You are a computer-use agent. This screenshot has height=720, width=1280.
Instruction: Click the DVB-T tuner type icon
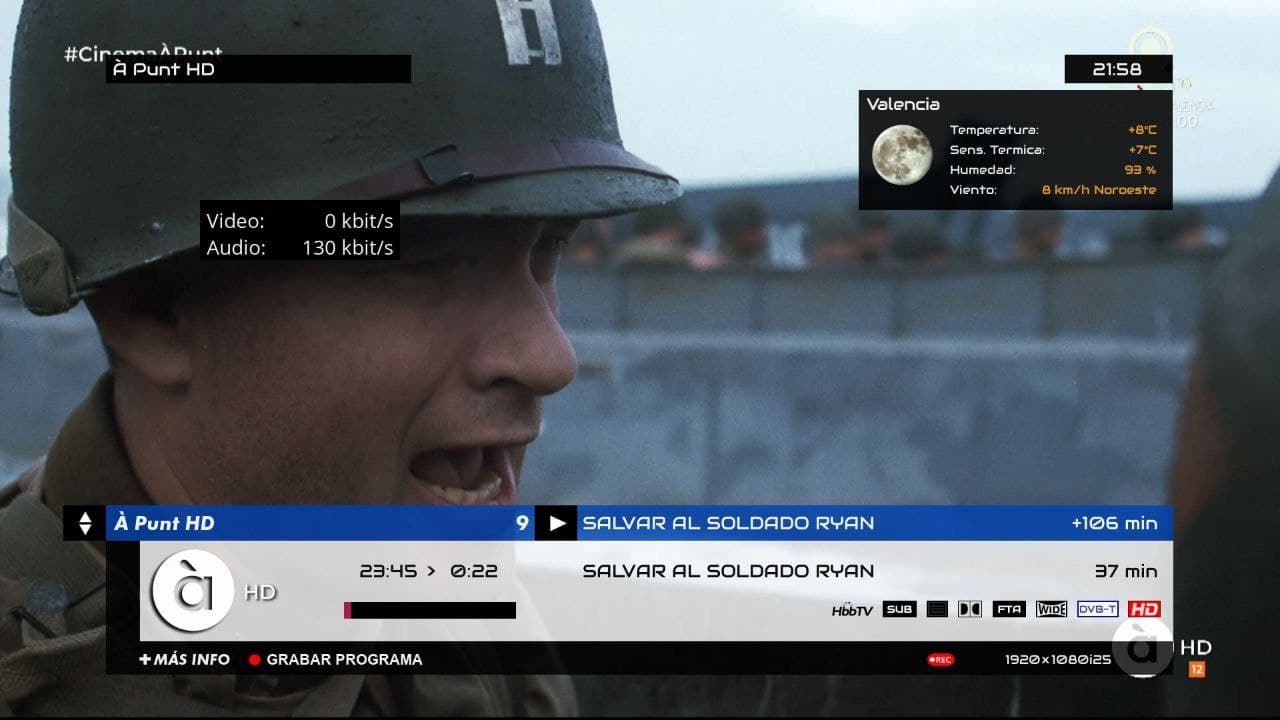coord(1097,609)
